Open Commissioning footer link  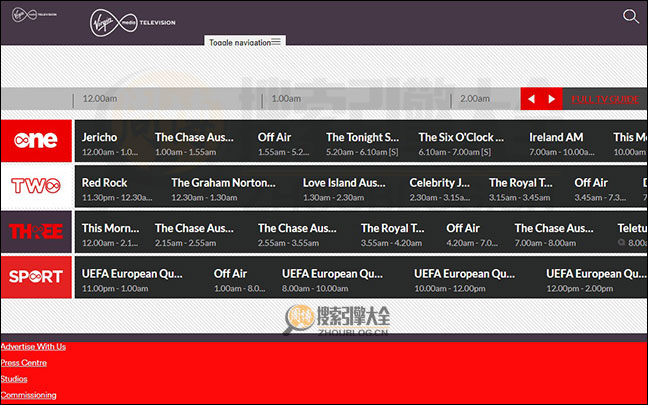coord(29,395)
